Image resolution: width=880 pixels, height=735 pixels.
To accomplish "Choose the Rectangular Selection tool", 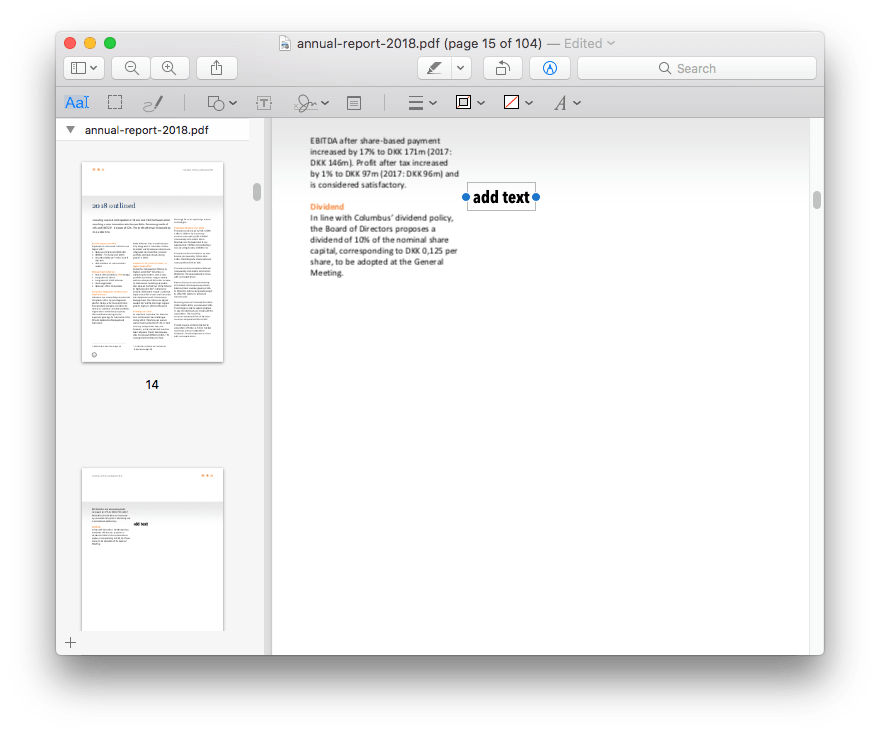I will tap(115, 103).
